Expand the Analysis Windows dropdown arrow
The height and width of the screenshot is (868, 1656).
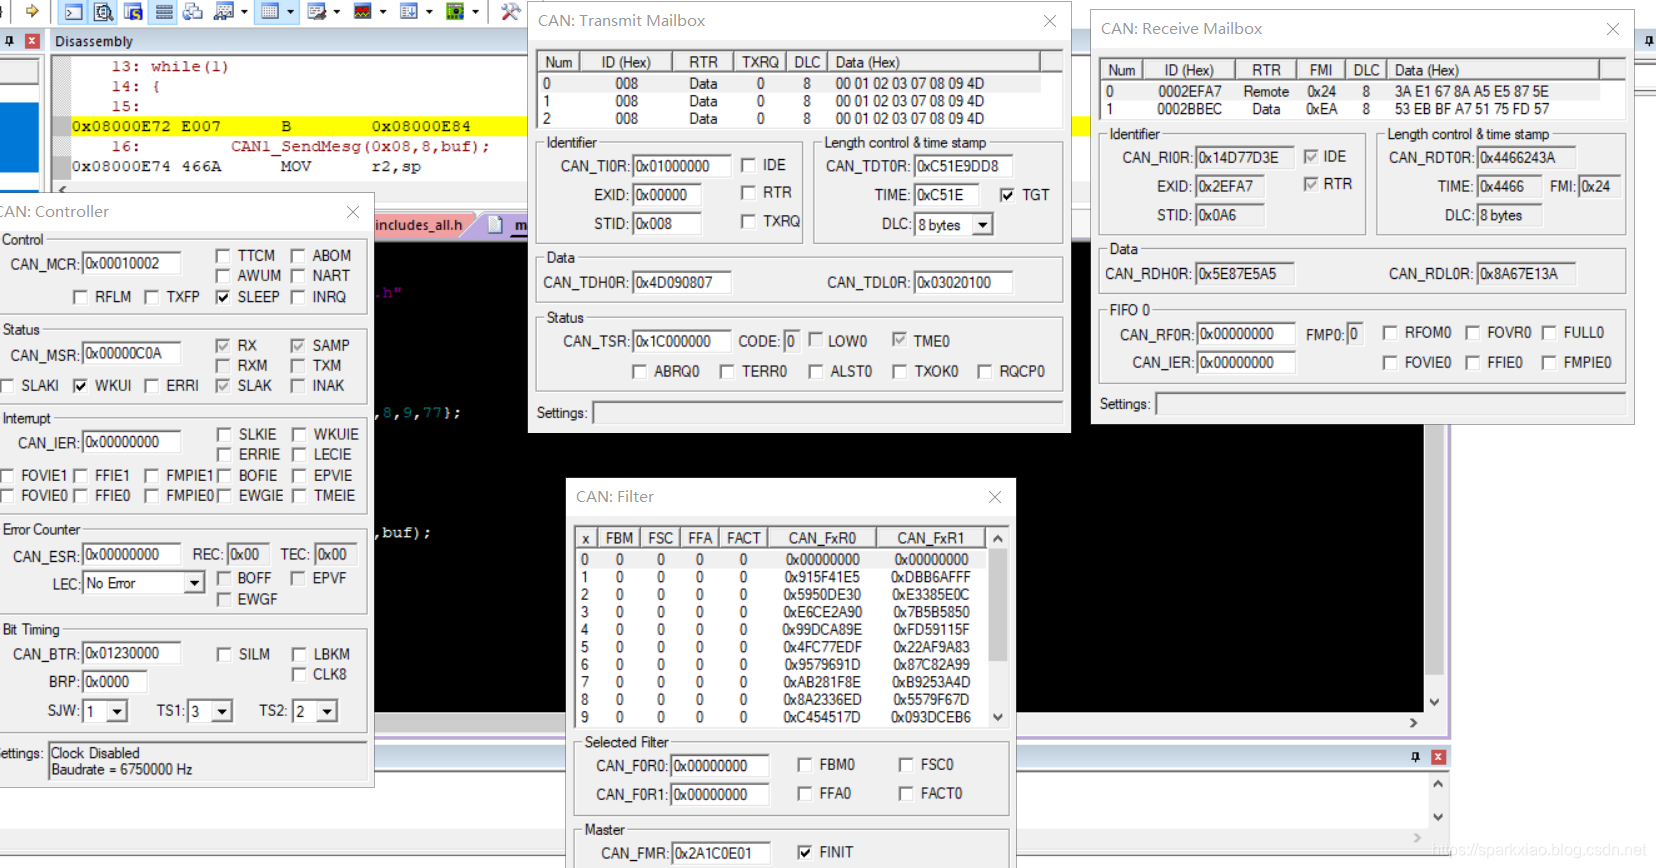pyautogui.click(x=383, y=12)
